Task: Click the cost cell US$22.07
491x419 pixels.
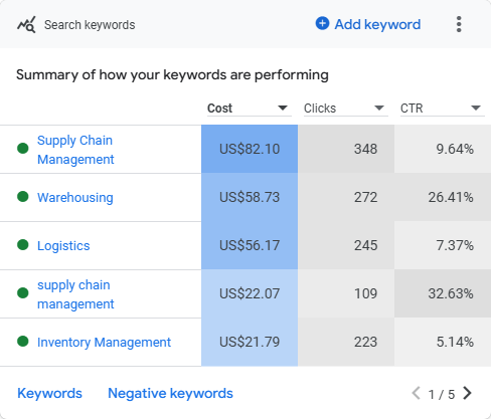Action: (x=249, y=294)
